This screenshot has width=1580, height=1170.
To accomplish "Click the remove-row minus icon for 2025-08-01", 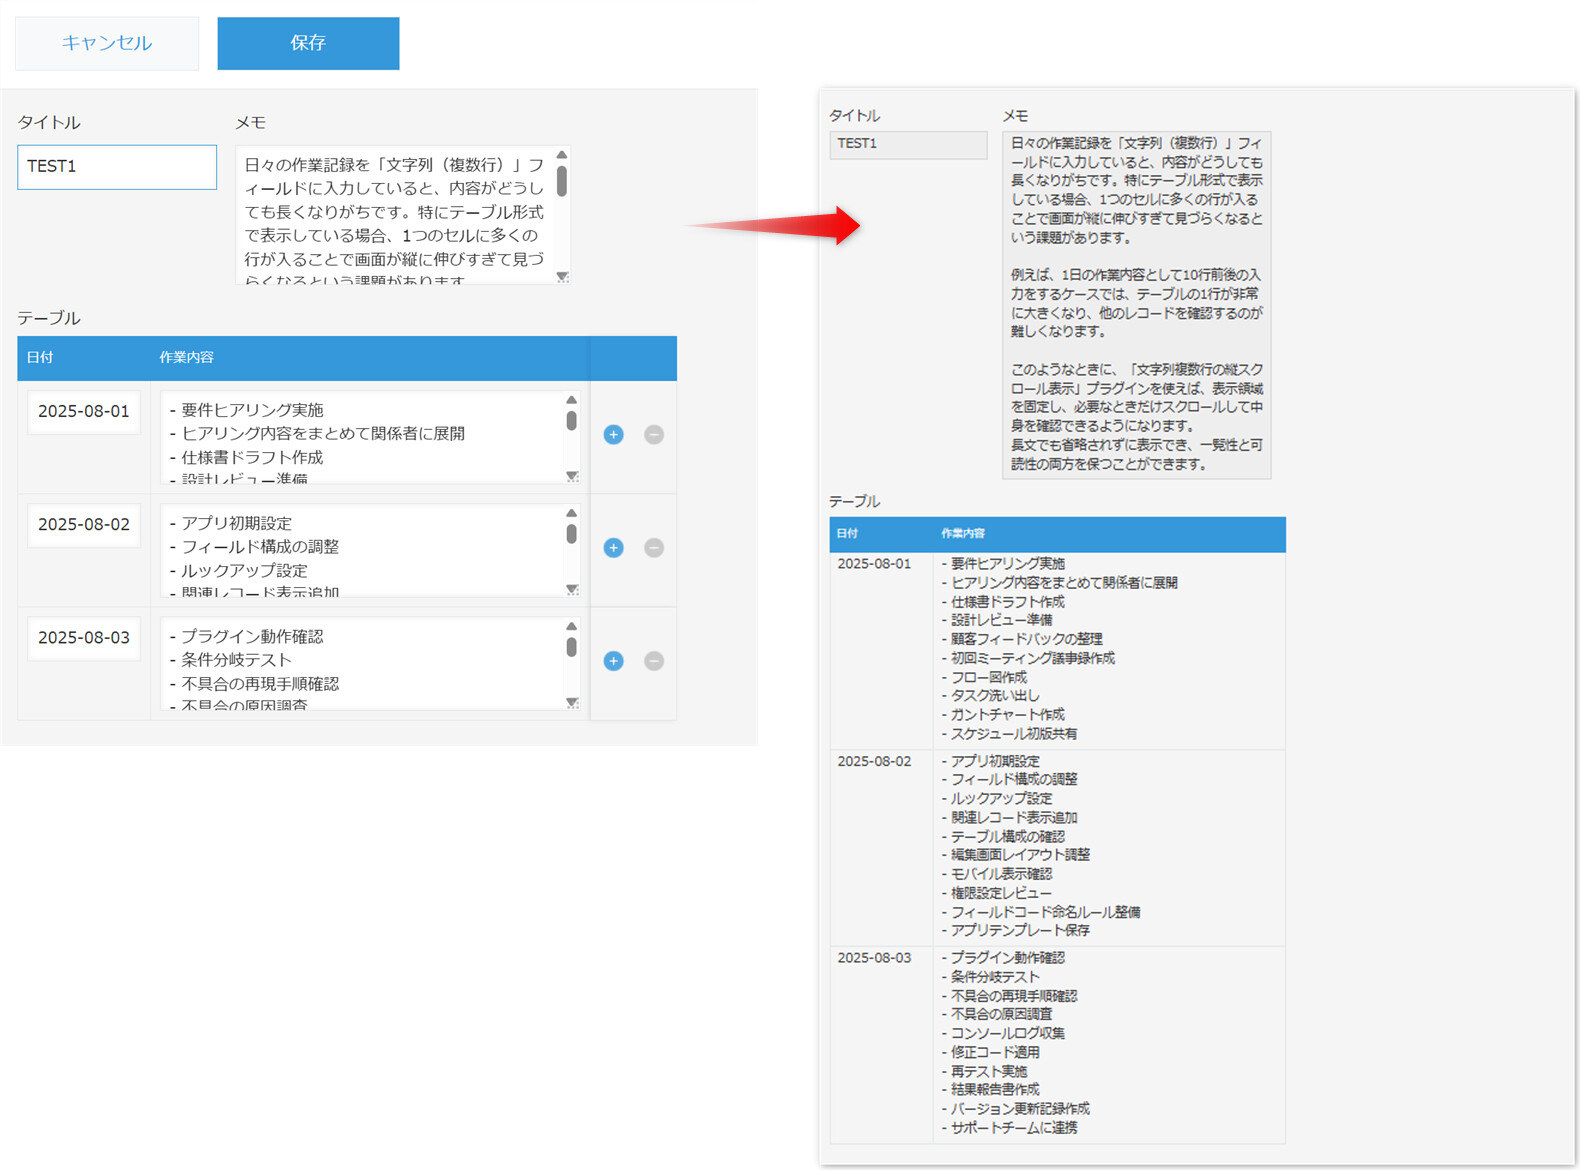I will point(654,434).
